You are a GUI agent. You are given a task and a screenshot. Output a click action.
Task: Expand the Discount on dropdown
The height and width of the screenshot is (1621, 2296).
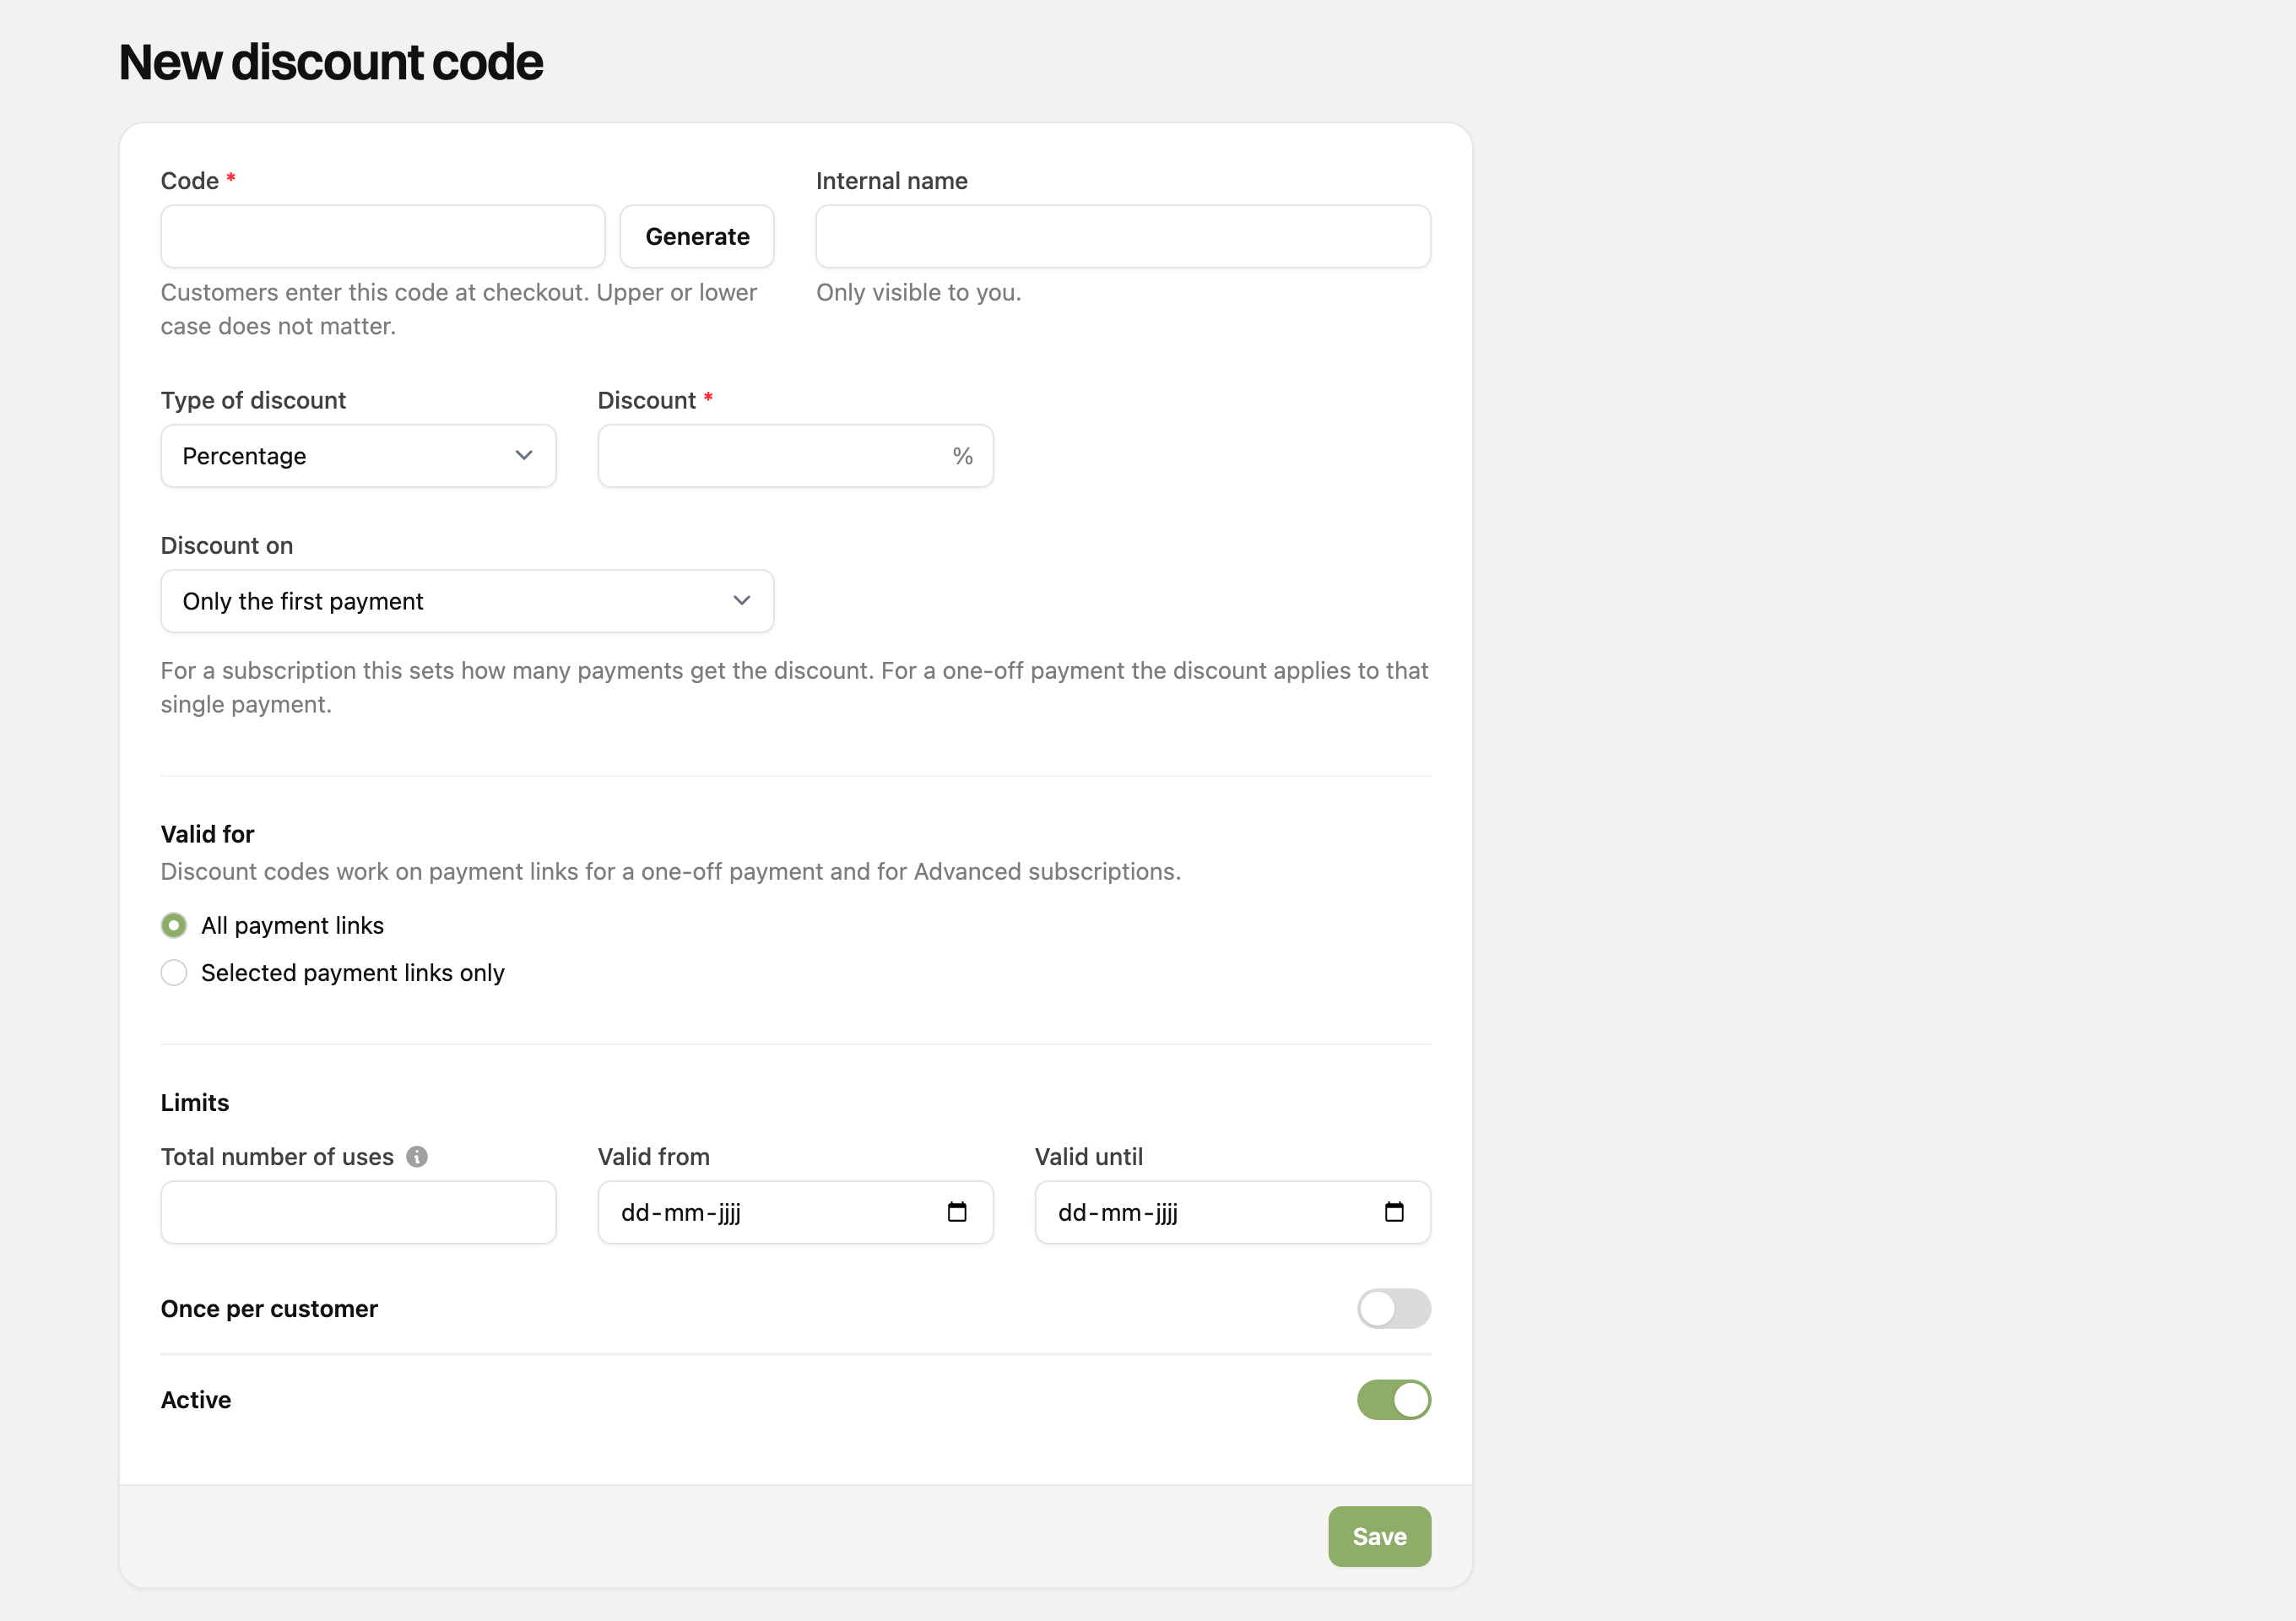467,601
